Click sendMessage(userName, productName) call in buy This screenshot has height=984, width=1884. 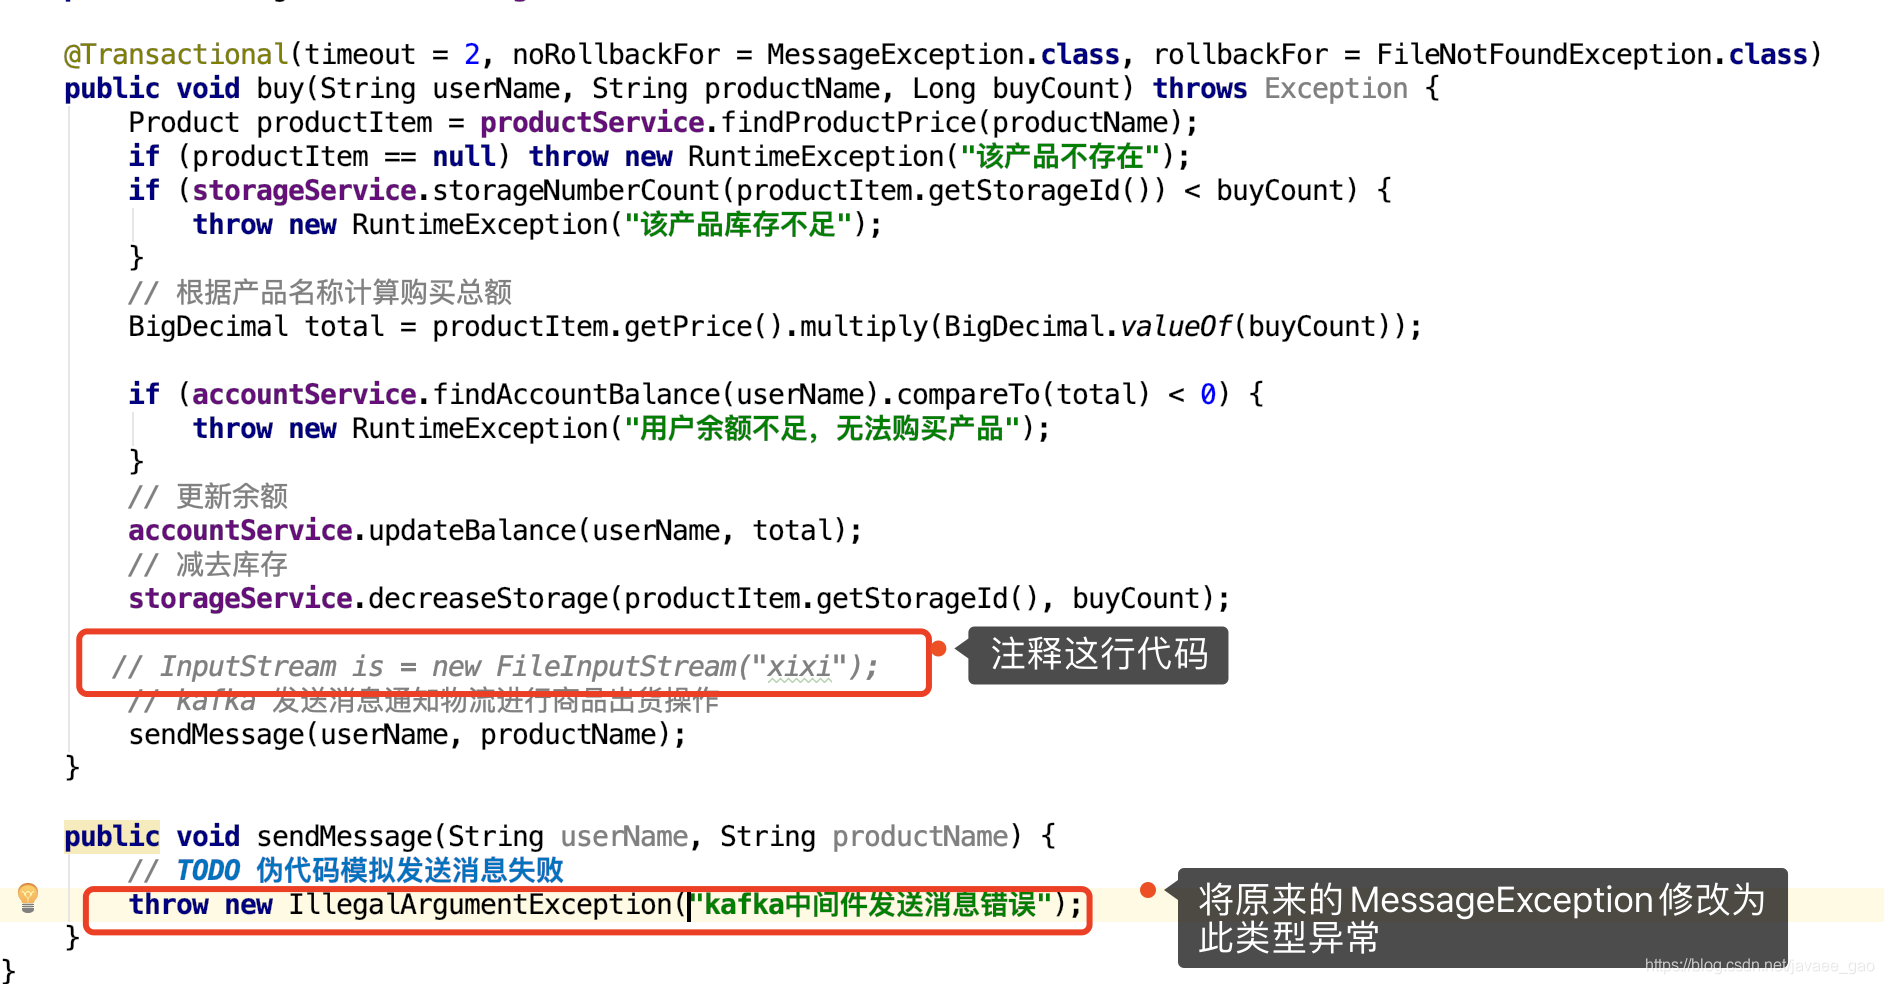(x=407, y=734)
